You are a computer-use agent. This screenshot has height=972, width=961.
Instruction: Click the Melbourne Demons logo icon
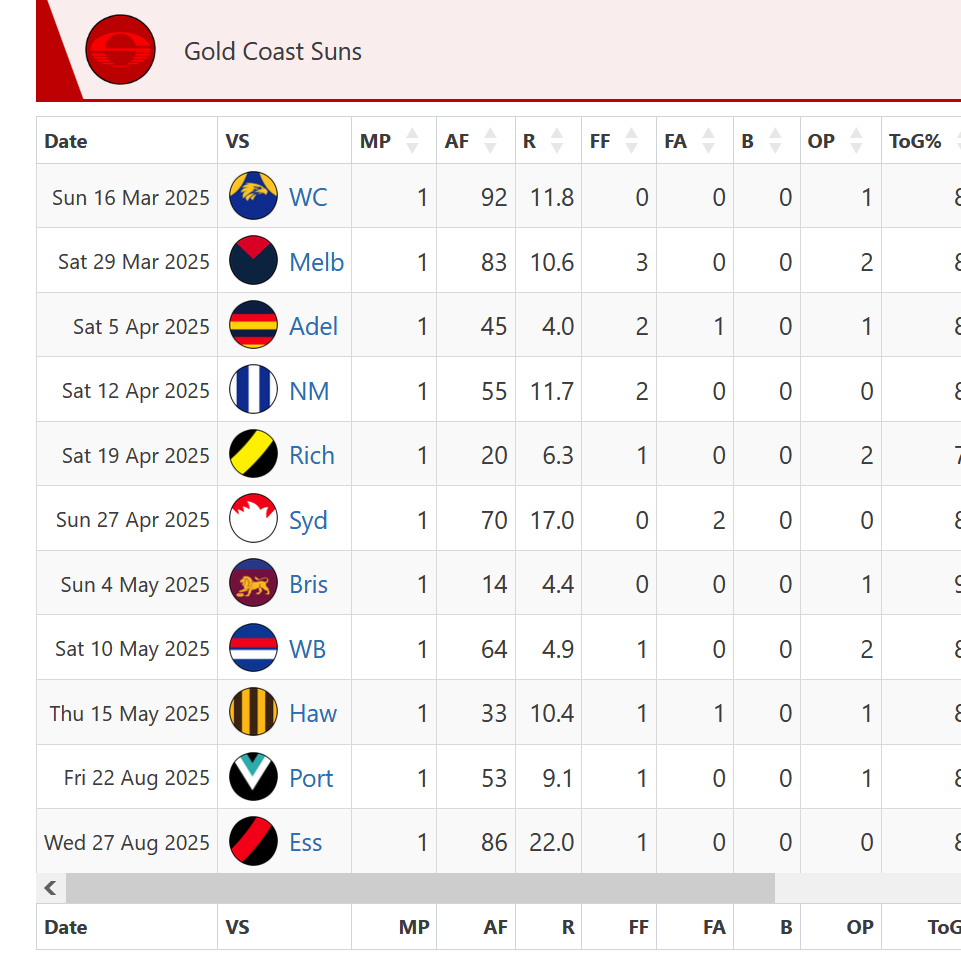pos(253,260)
